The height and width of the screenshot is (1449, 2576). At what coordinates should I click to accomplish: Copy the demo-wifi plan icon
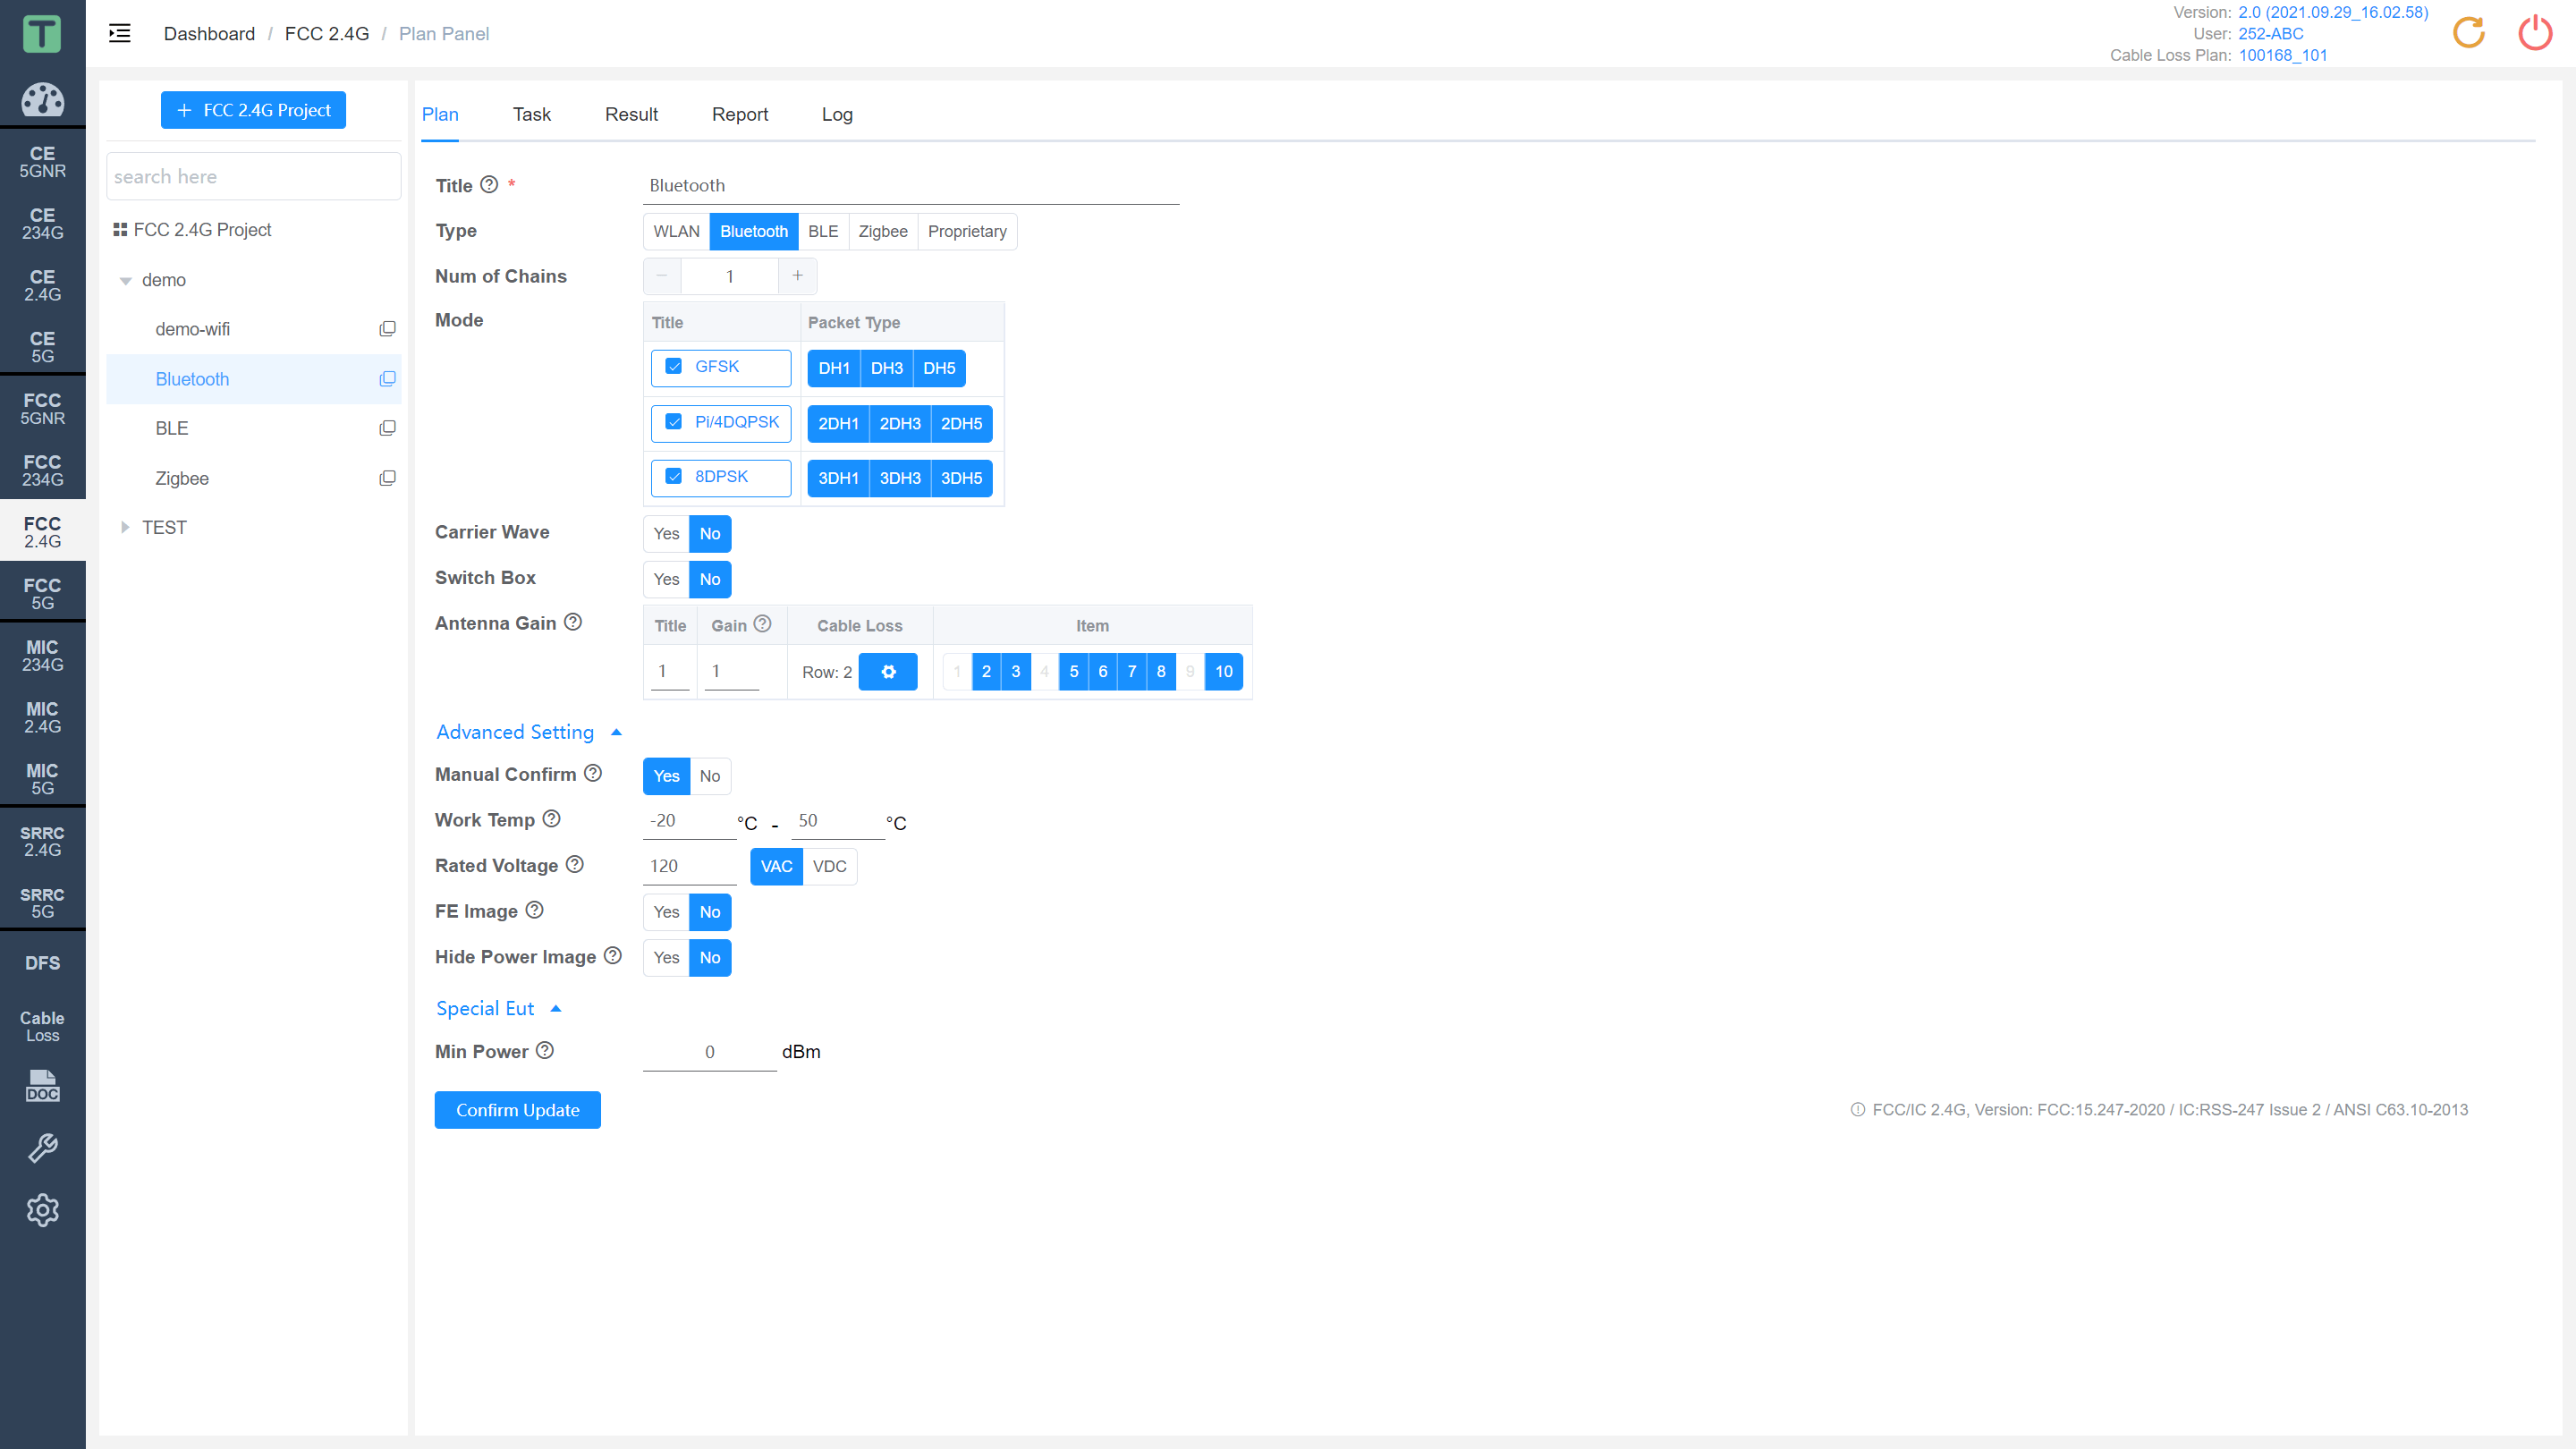(x=387, y=329)
